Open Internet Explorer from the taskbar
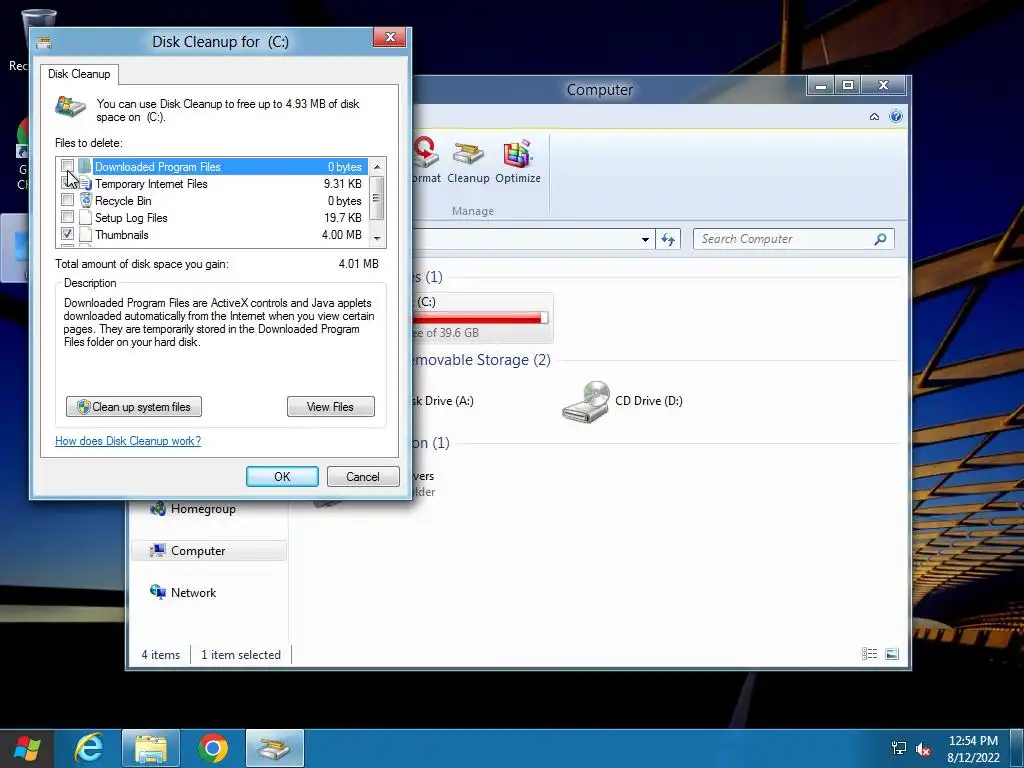Screen dimensions: 1024x768 click(x=89, y=748)
